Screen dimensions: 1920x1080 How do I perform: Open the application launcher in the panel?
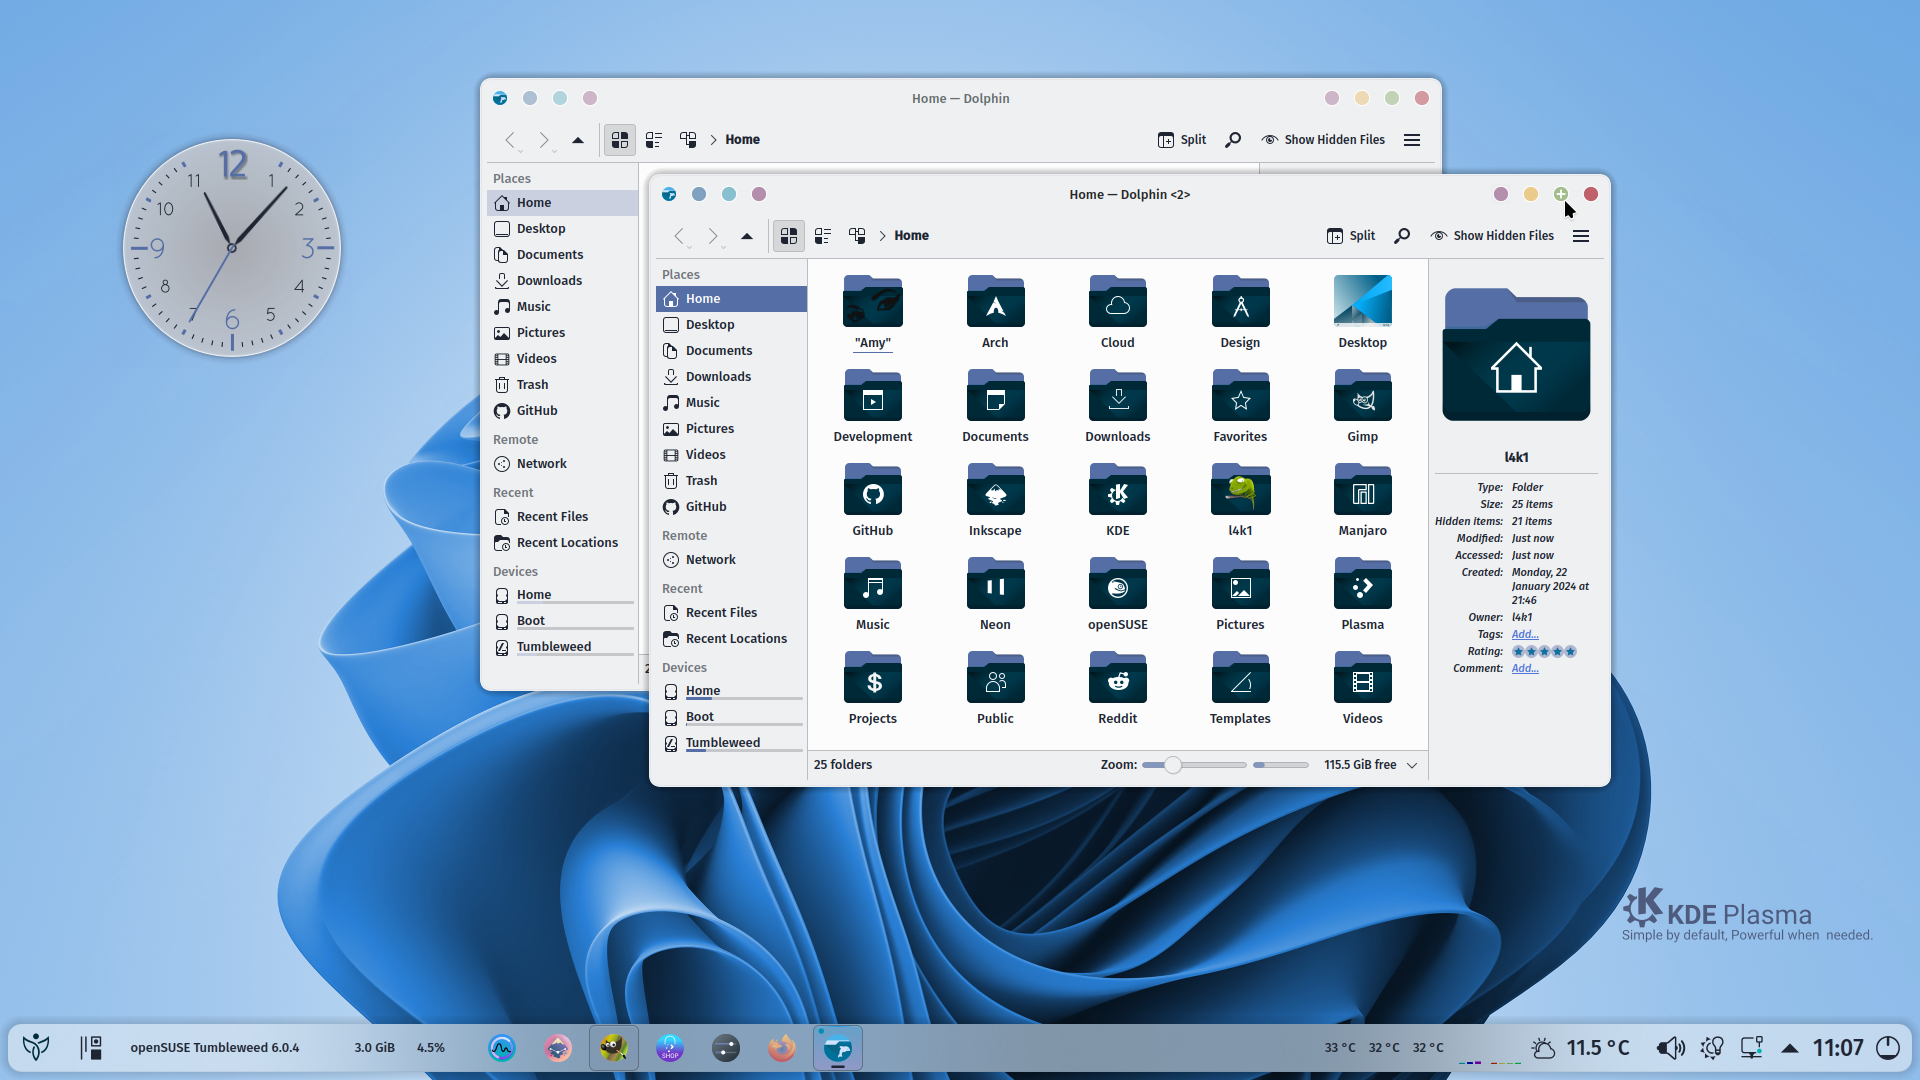pos(36,1047)
